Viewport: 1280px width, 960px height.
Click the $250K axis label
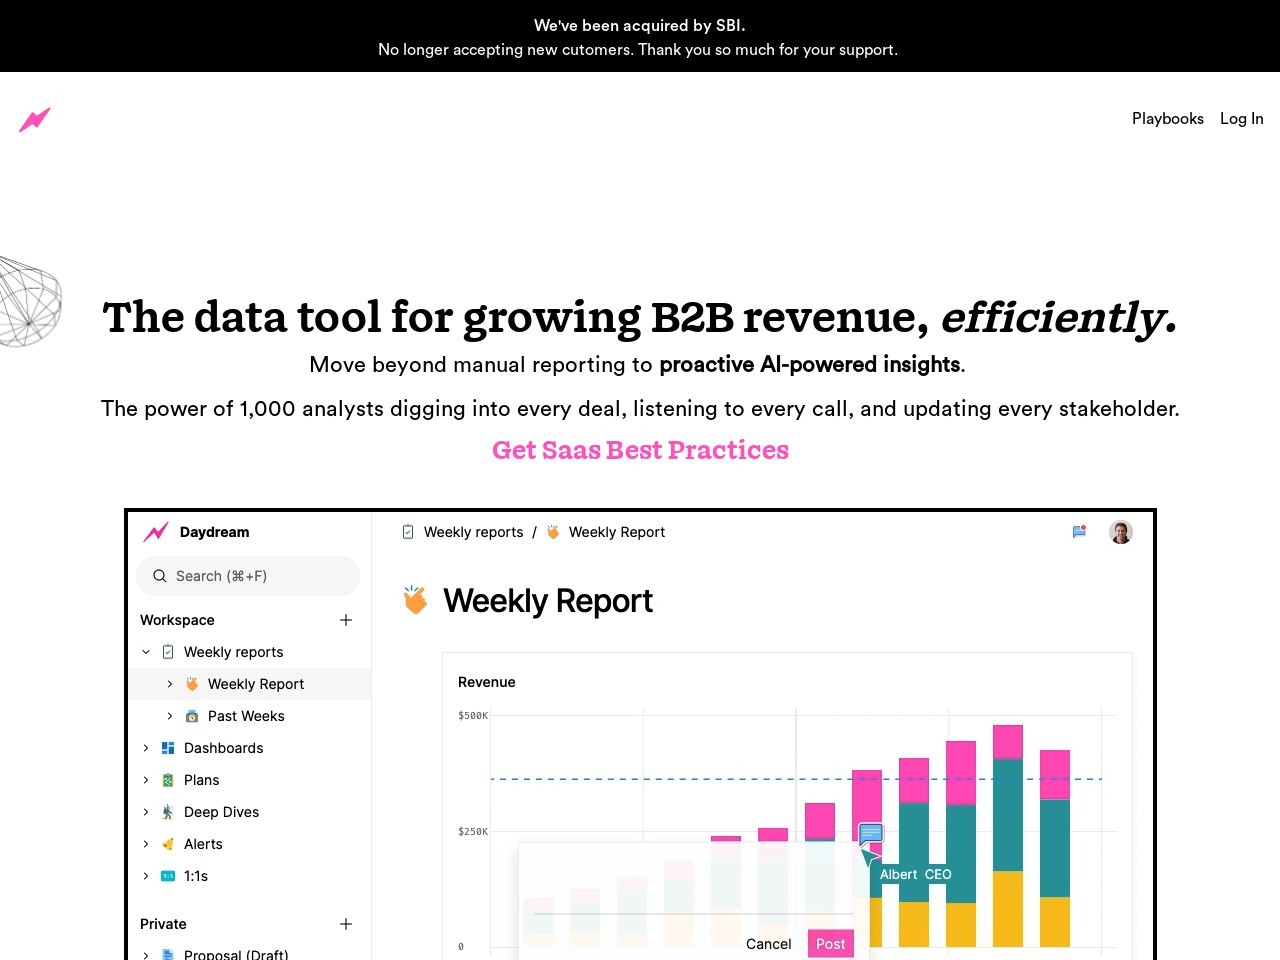473,832
